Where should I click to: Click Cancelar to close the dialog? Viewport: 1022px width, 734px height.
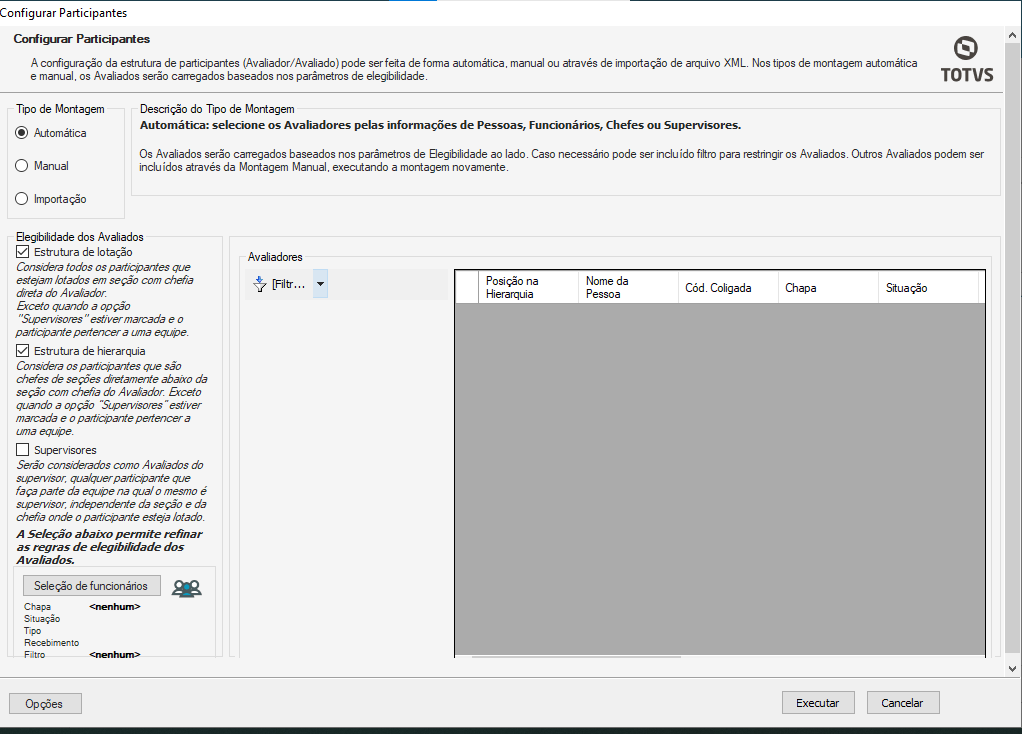tap(903, 703)
